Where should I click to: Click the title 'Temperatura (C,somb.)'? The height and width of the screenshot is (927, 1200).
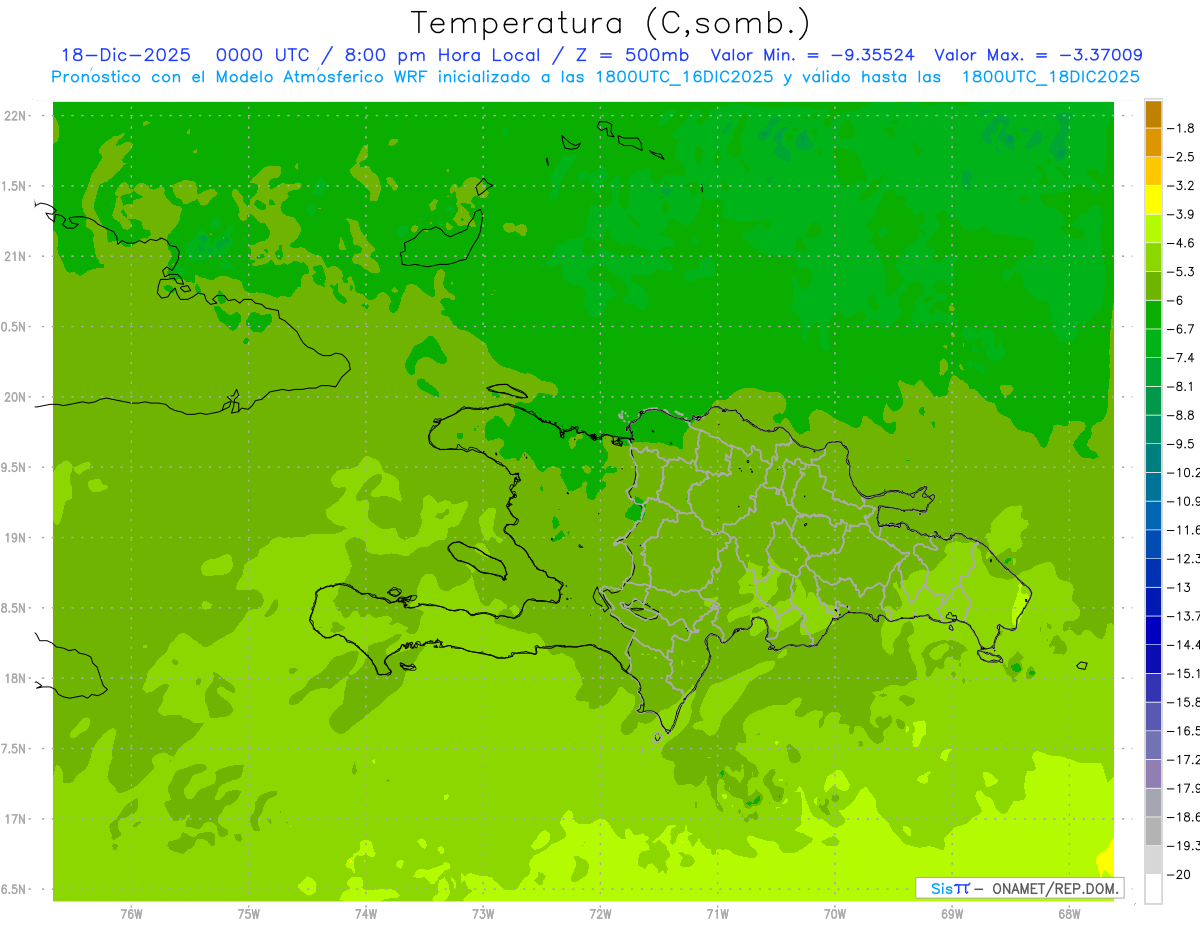[611, 23]
